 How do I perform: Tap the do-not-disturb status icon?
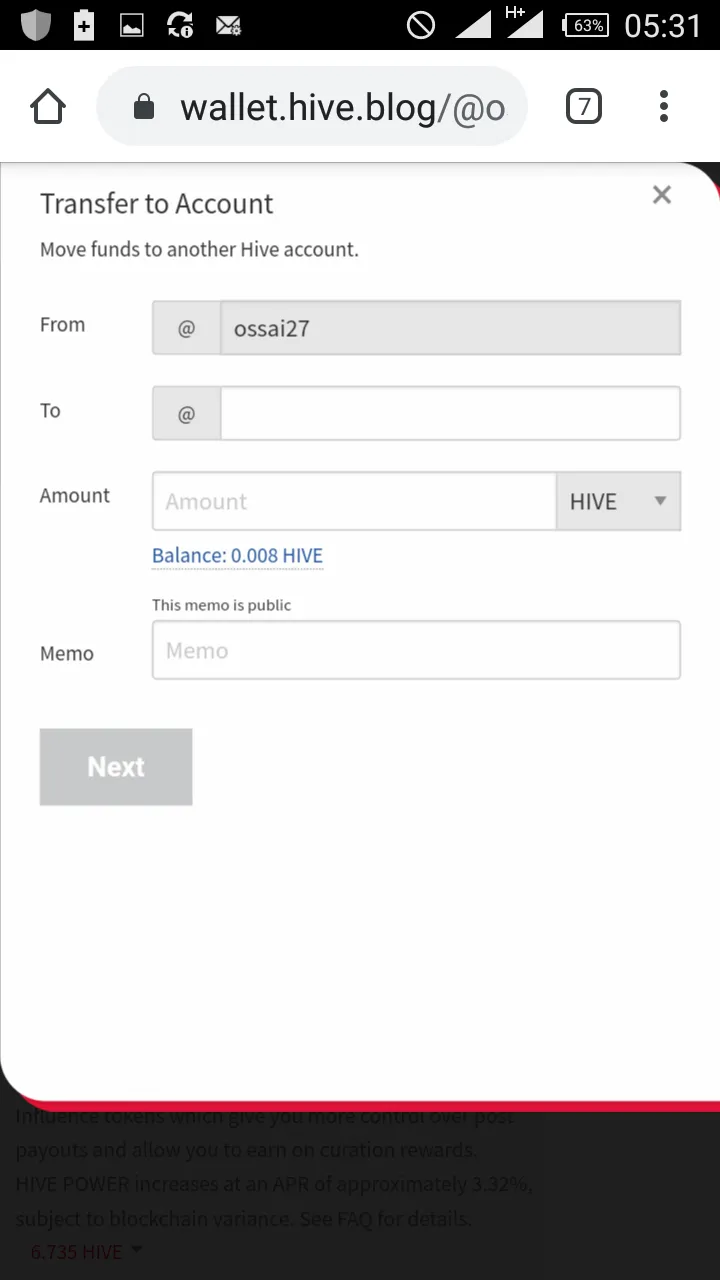(421, 25)
